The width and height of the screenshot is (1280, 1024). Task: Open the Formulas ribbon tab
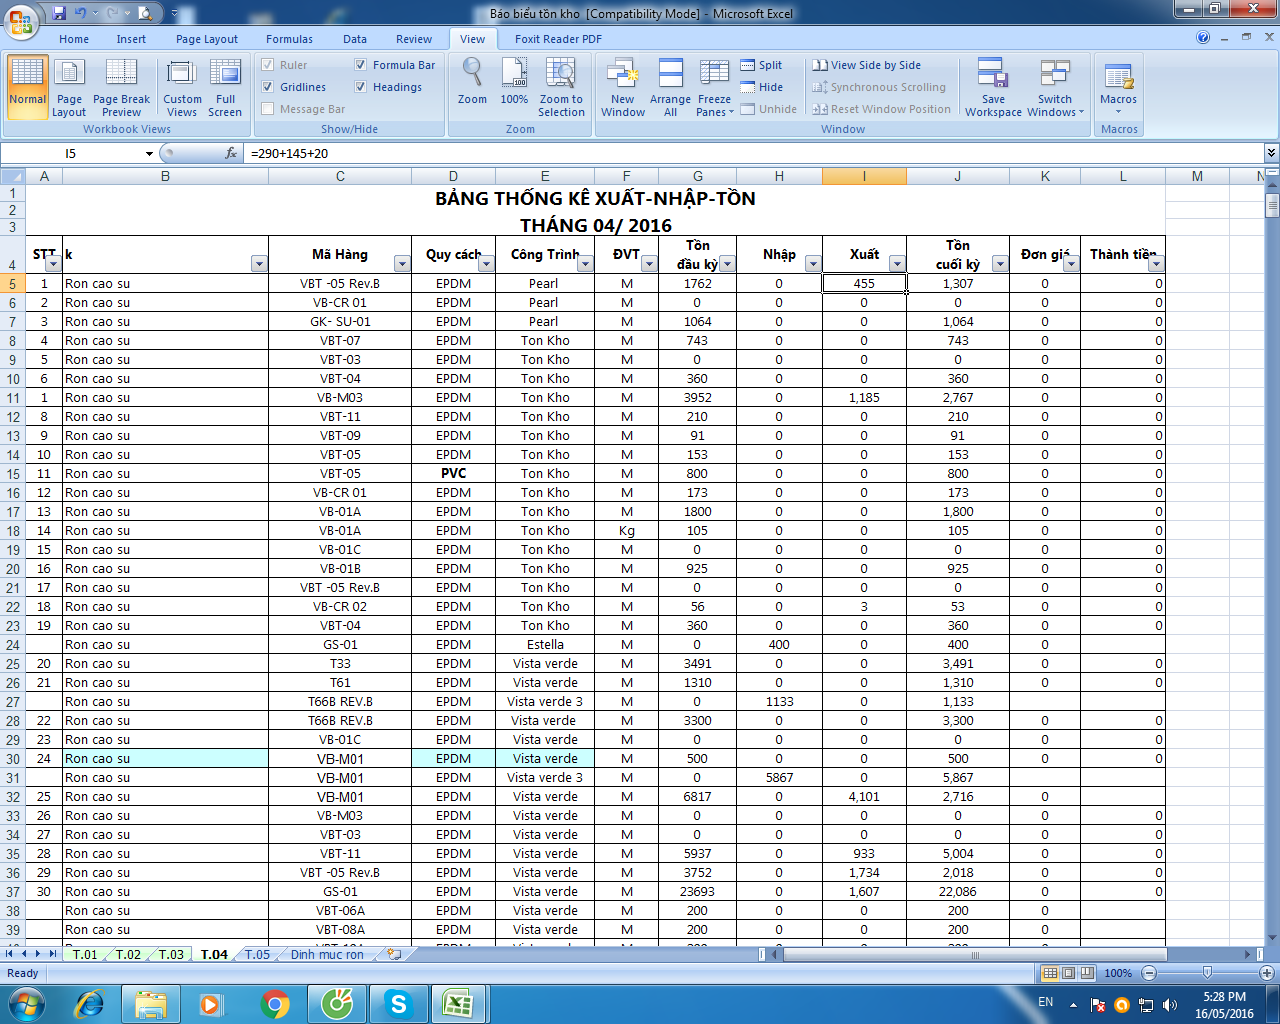[x=289, y=39]
